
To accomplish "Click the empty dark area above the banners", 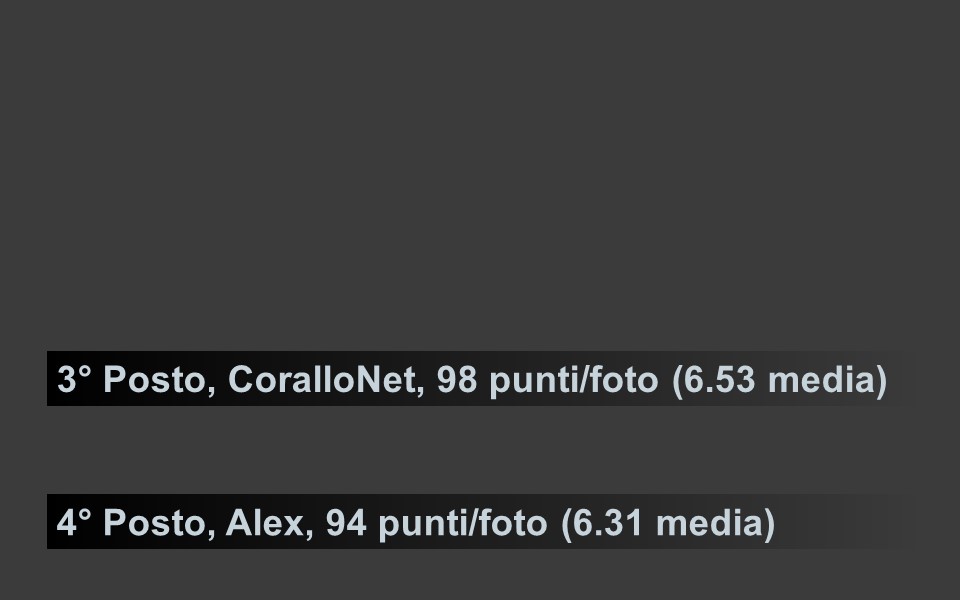I will [480, 171].
